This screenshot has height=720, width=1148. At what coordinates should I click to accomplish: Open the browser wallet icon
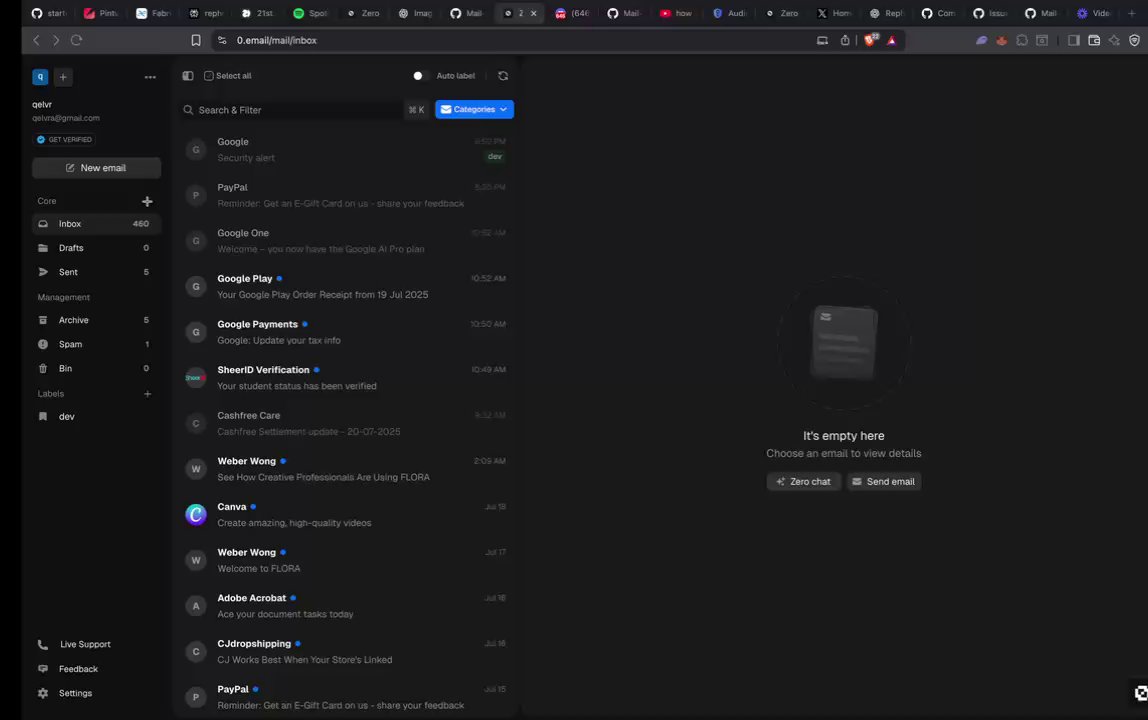click(x=1094, y=40)
